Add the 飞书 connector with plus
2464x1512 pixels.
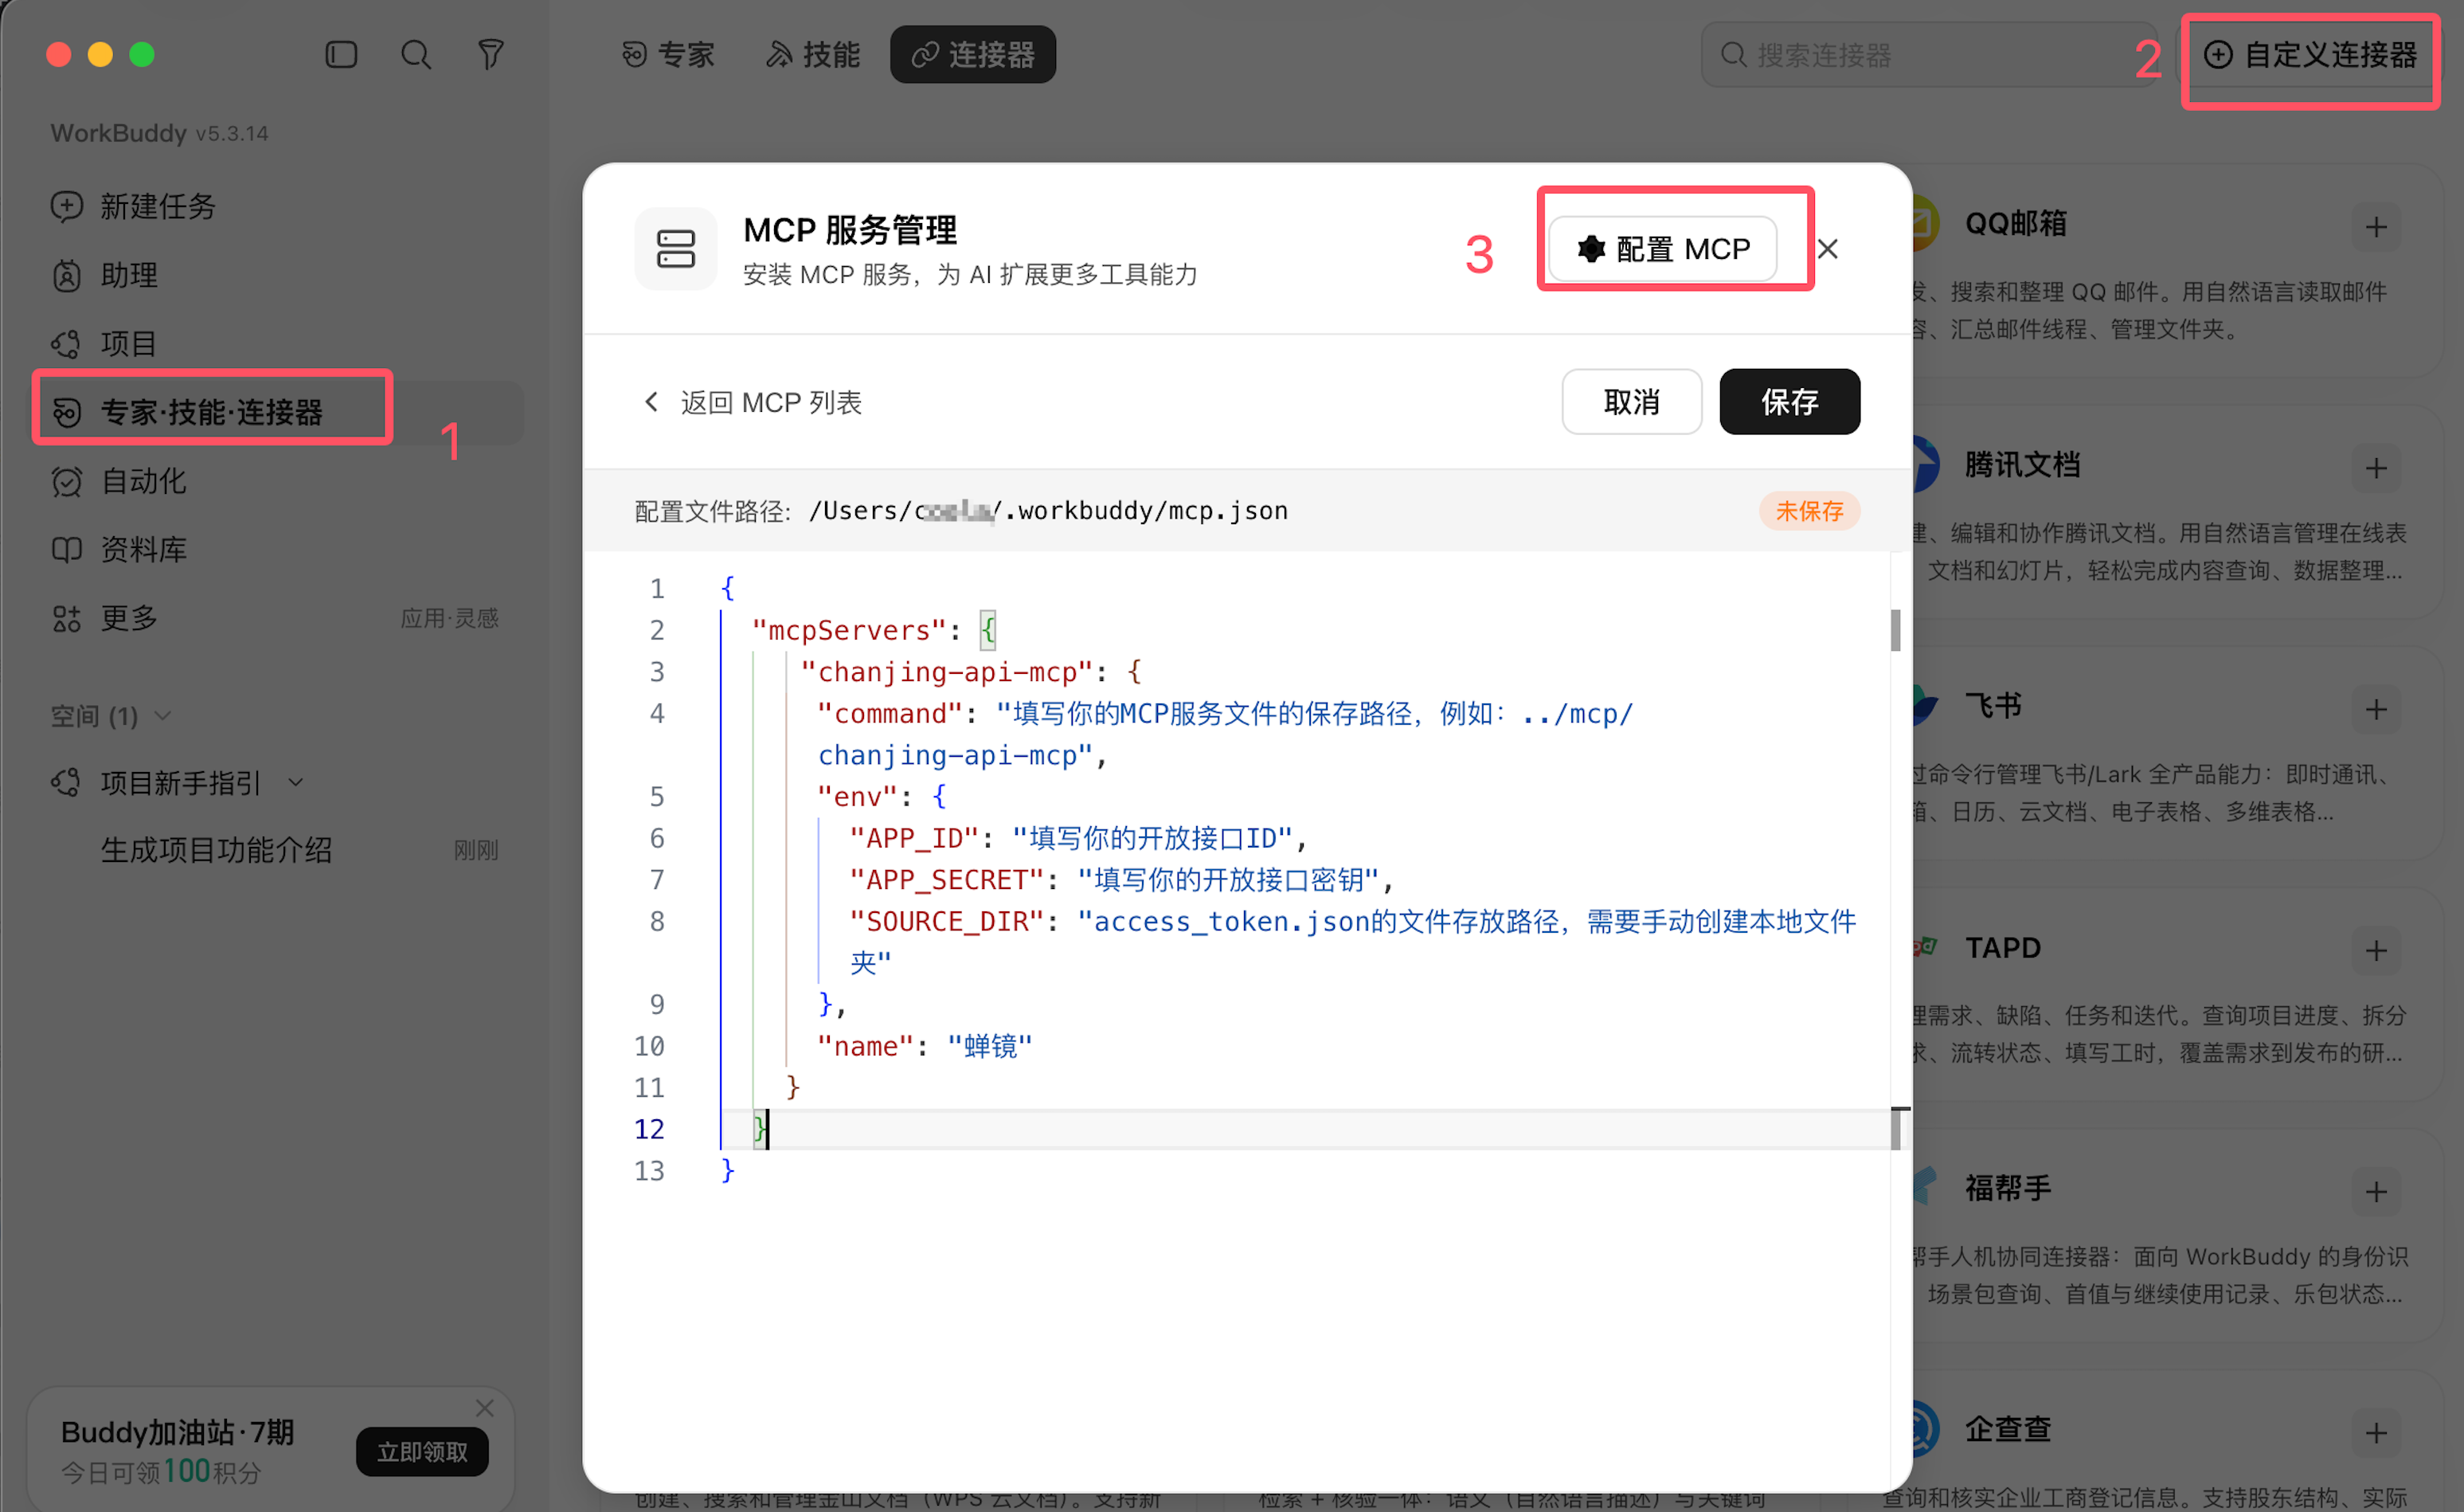[x=2377, y=710]
